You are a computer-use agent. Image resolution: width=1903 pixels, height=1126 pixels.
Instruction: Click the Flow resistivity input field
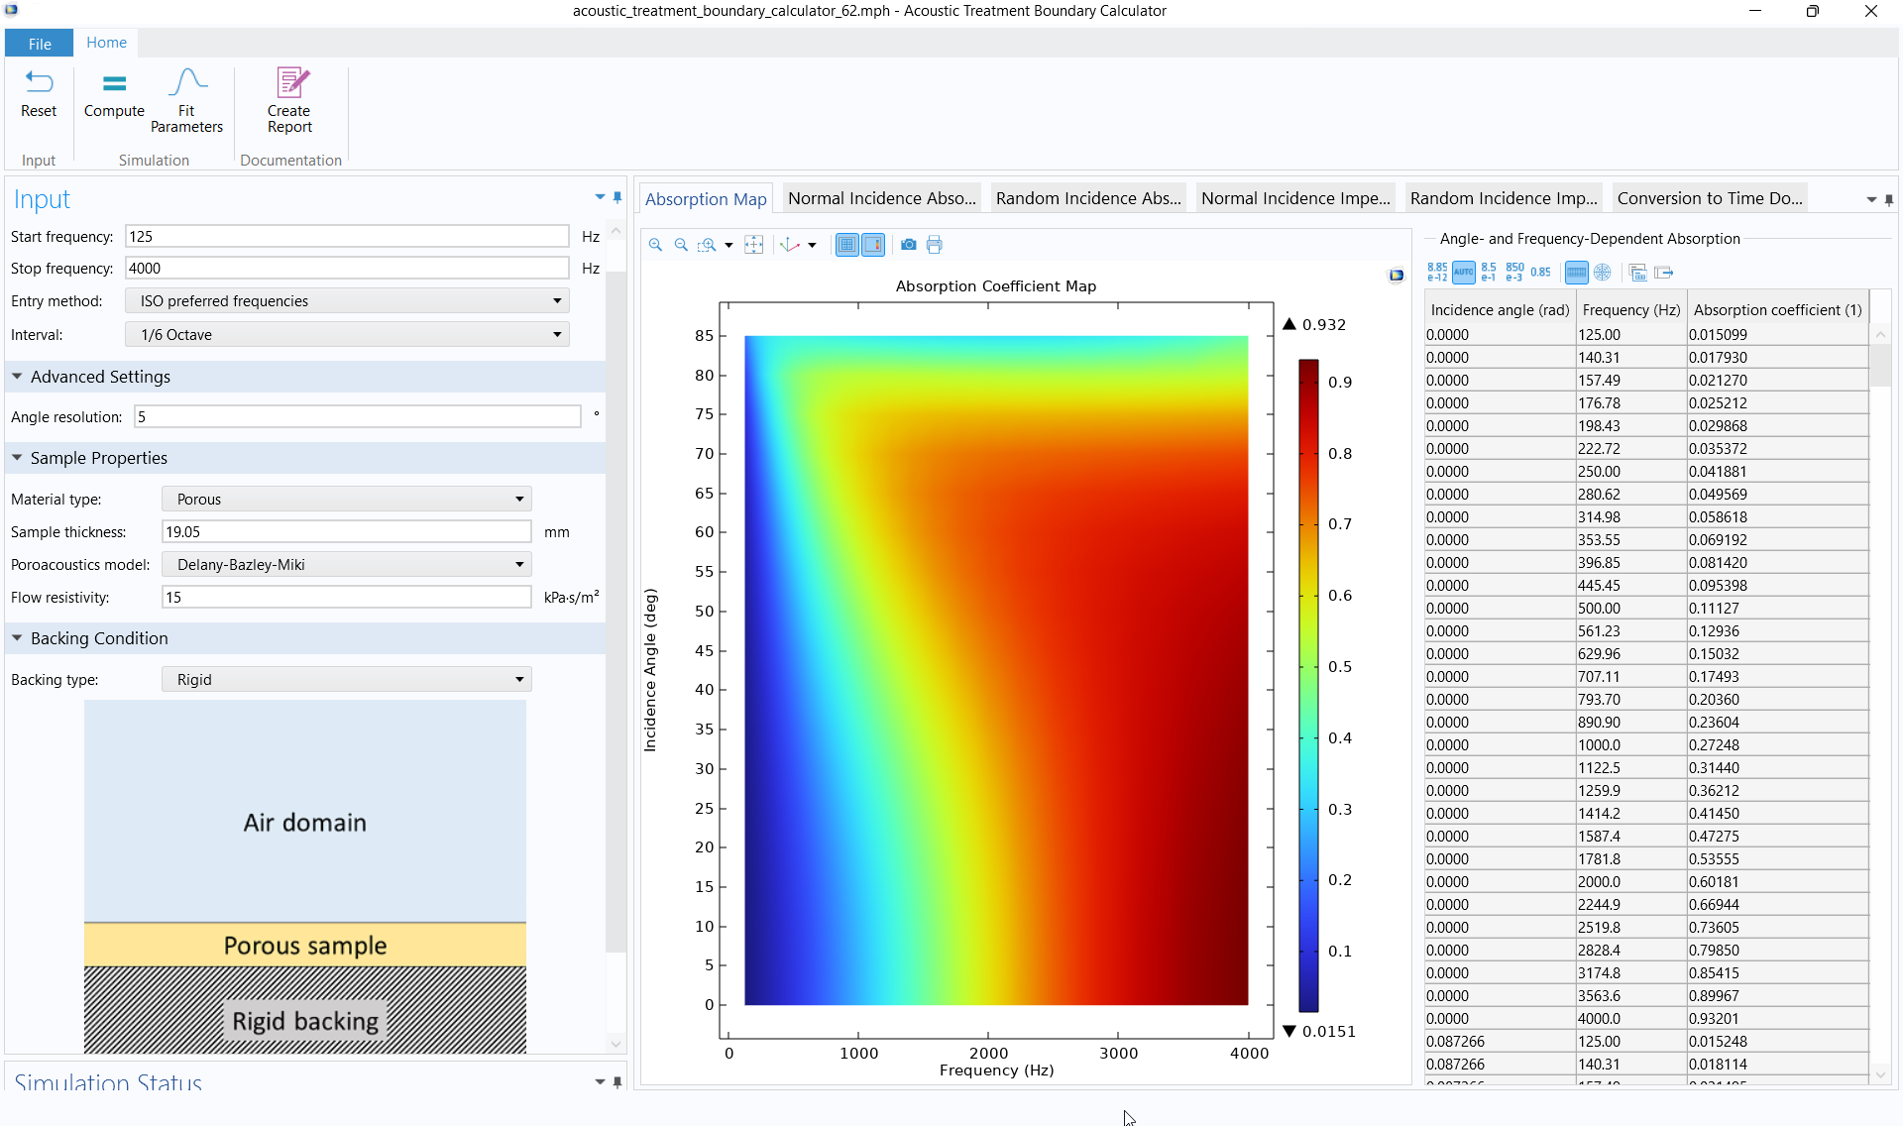pos(346,598)
